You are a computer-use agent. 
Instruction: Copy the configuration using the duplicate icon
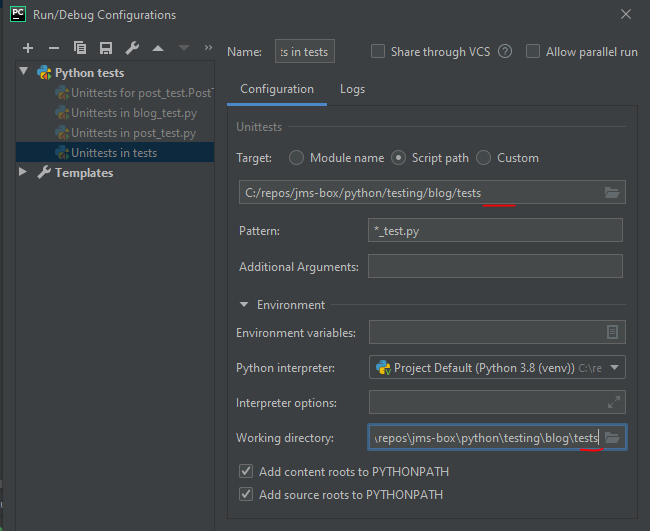pos(80,48)
